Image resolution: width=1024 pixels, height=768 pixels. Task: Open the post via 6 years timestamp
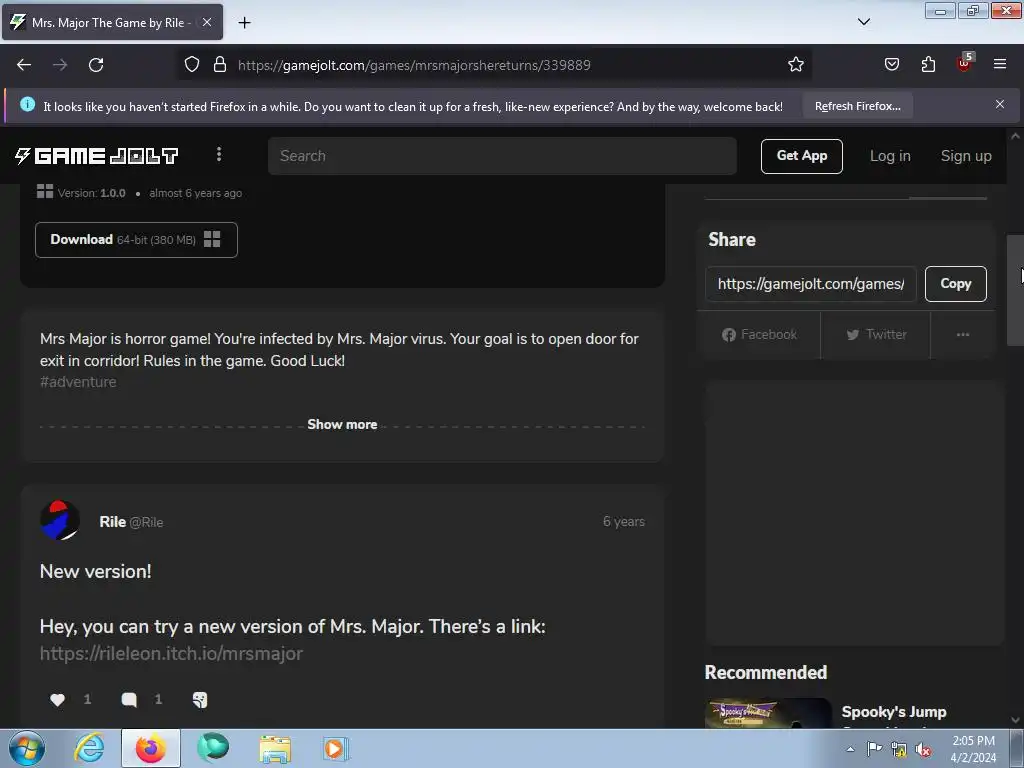[x=624, y=522]
